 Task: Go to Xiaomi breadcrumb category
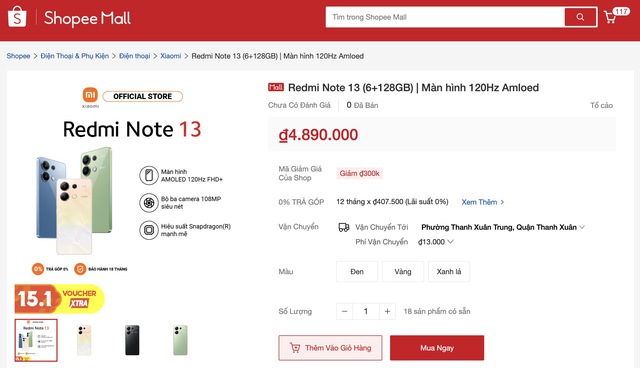coord(171,56)
